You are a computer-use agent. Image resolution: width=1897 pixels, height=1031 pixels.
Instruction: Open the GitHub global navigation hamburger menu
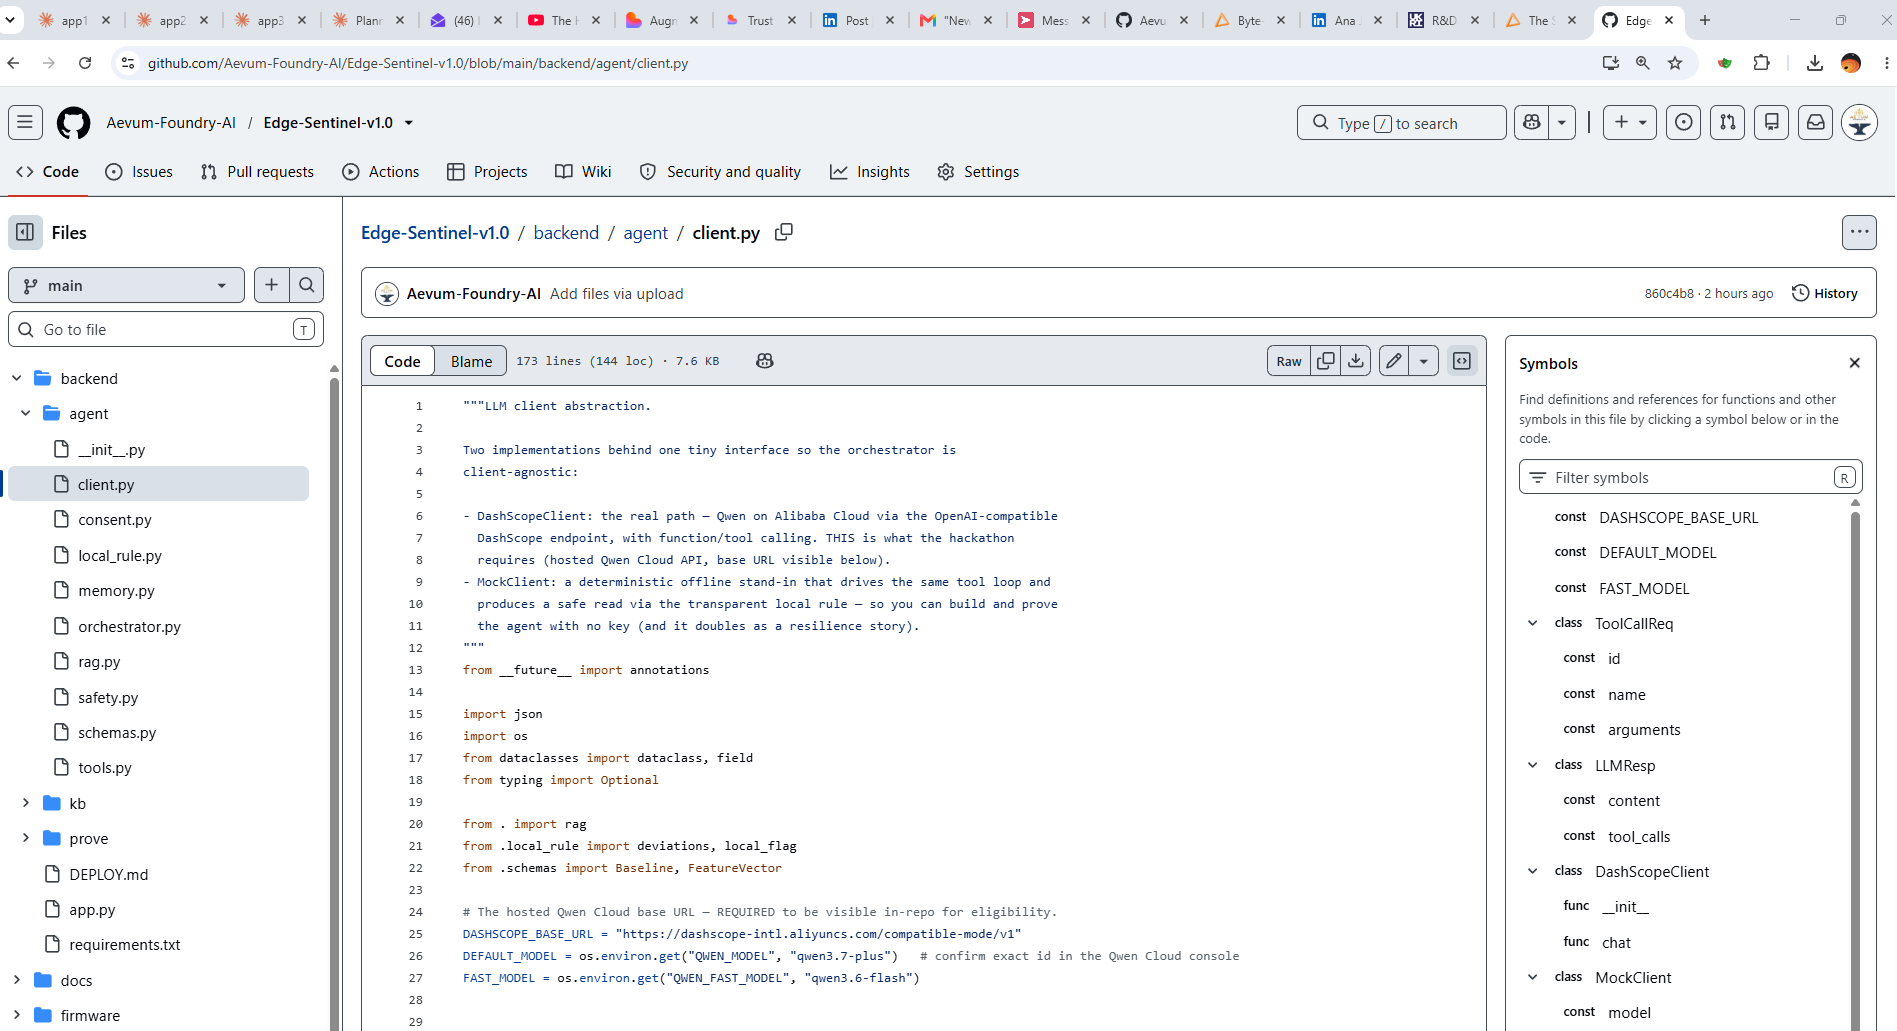(x=25, y=122)
